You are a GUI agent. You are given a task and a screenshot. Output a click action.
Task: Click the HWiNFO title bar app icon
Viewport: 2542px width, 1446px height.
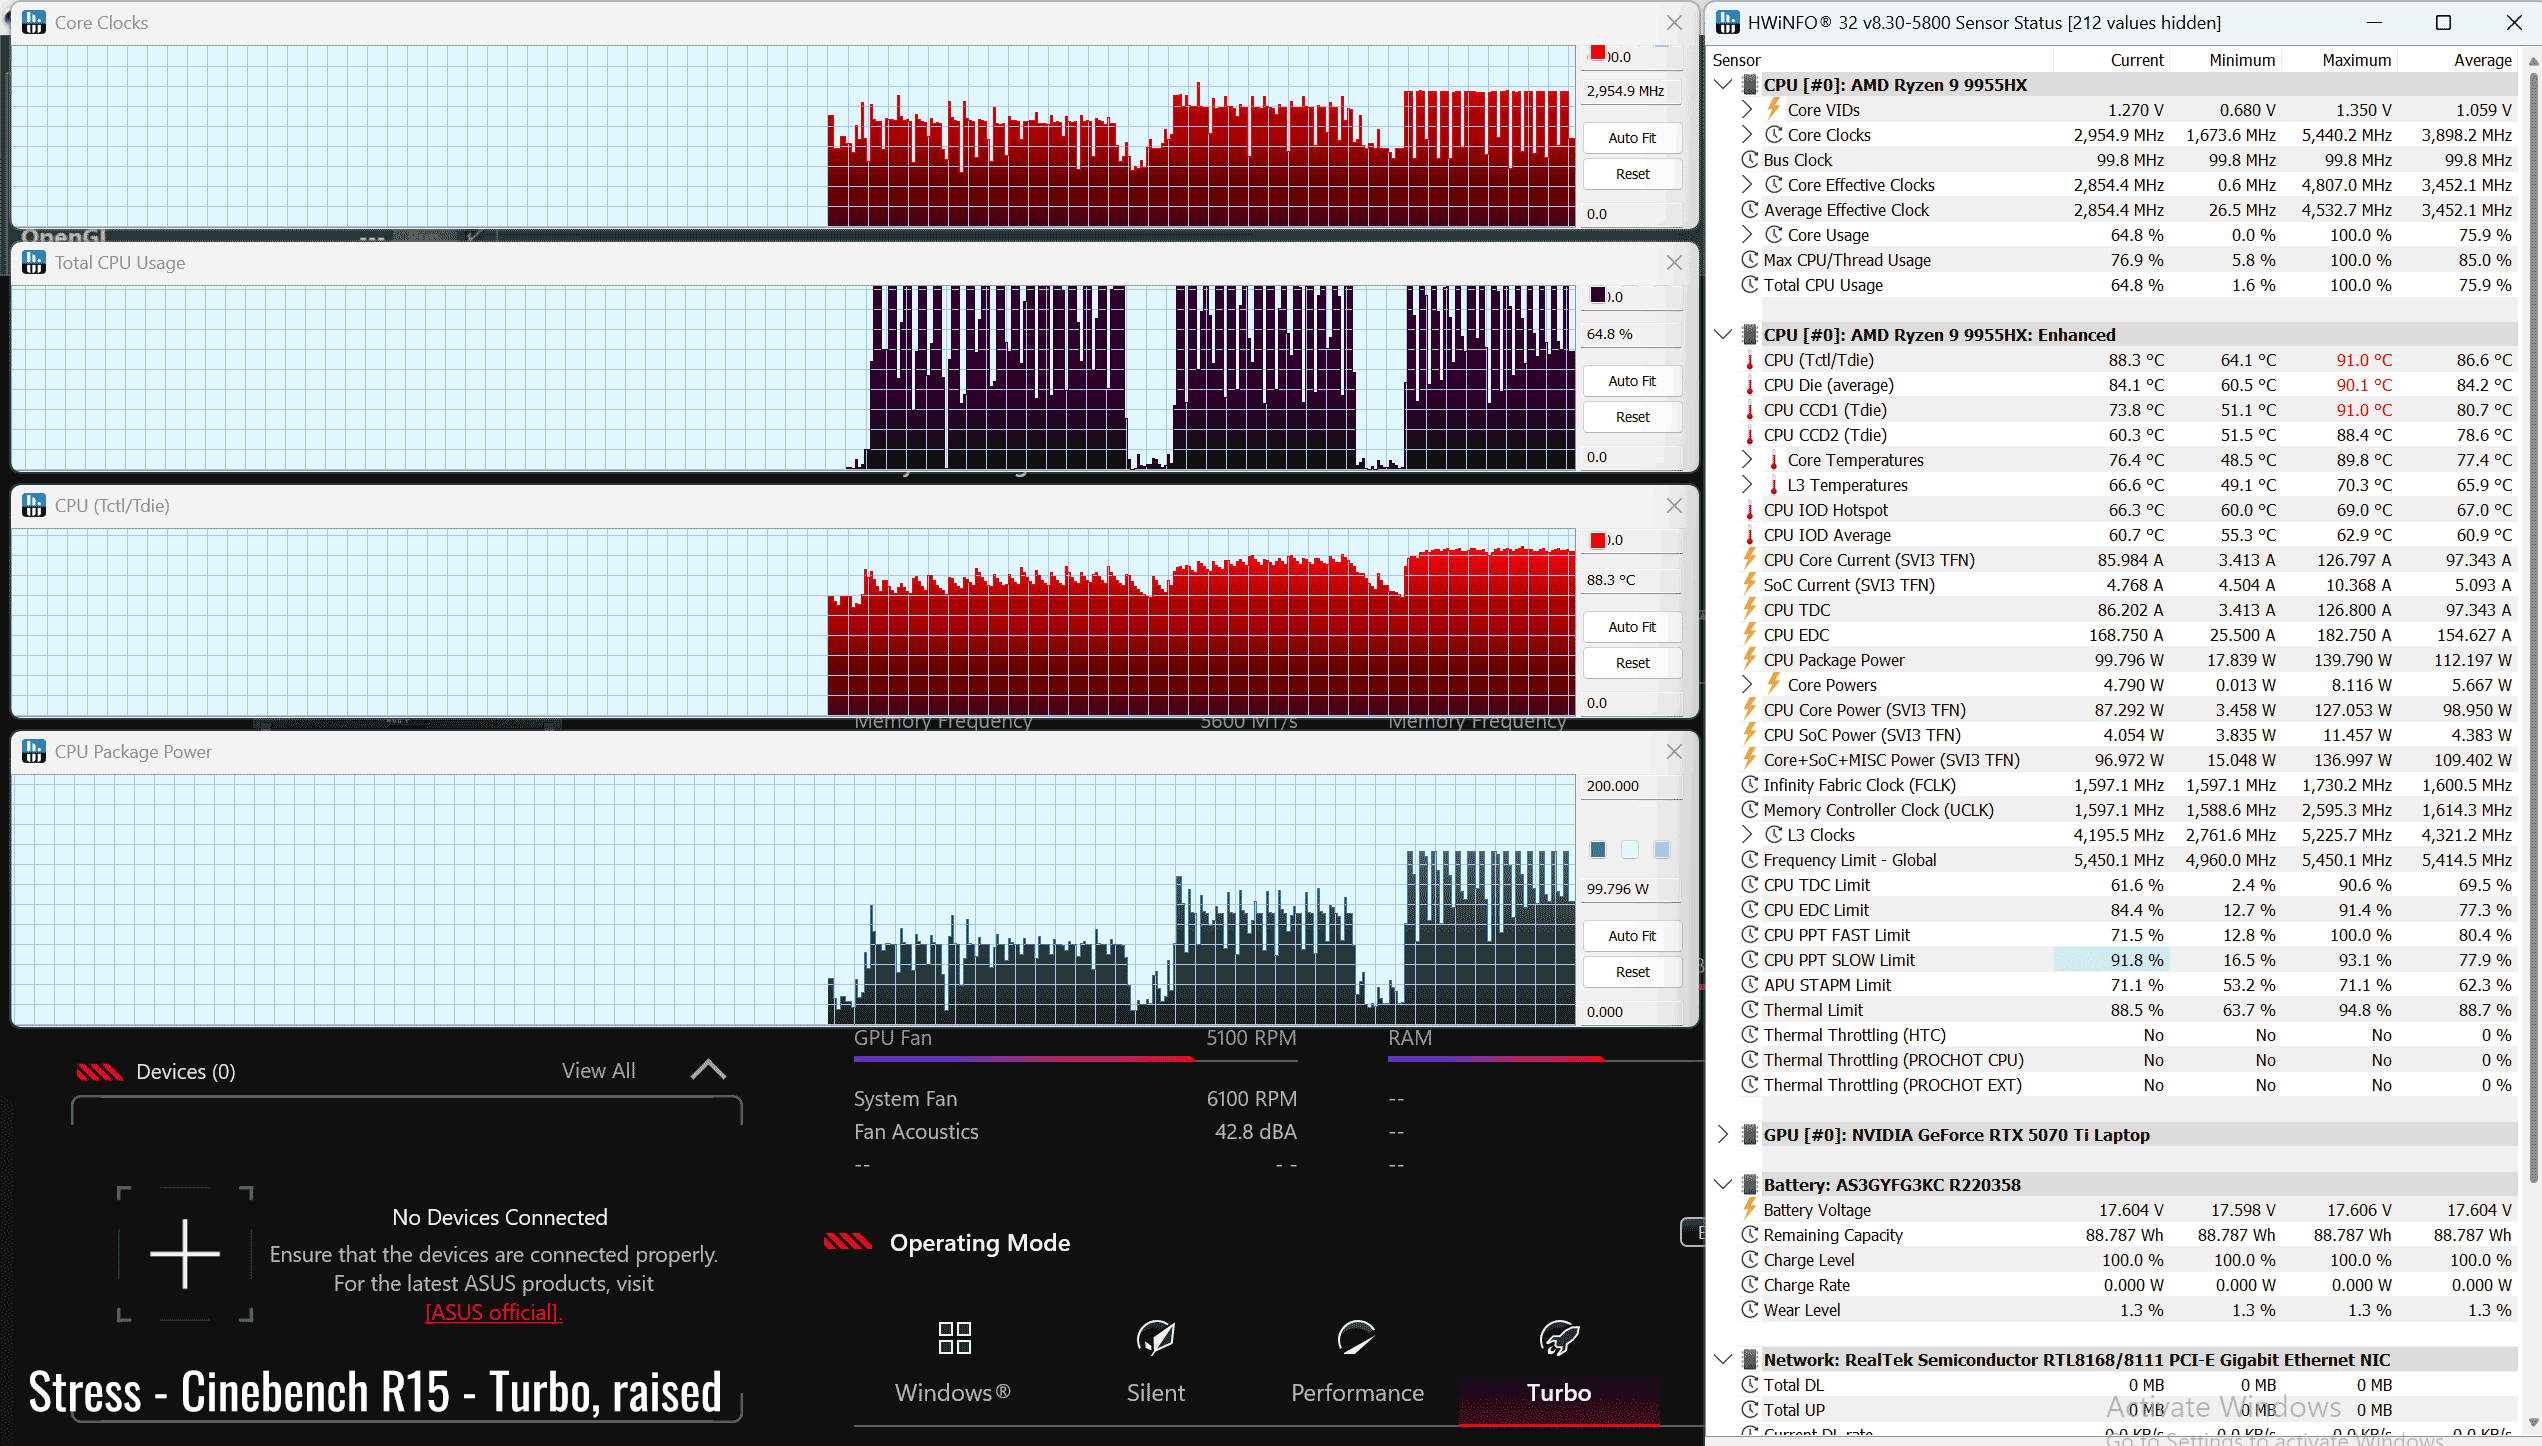[1727, 22]
